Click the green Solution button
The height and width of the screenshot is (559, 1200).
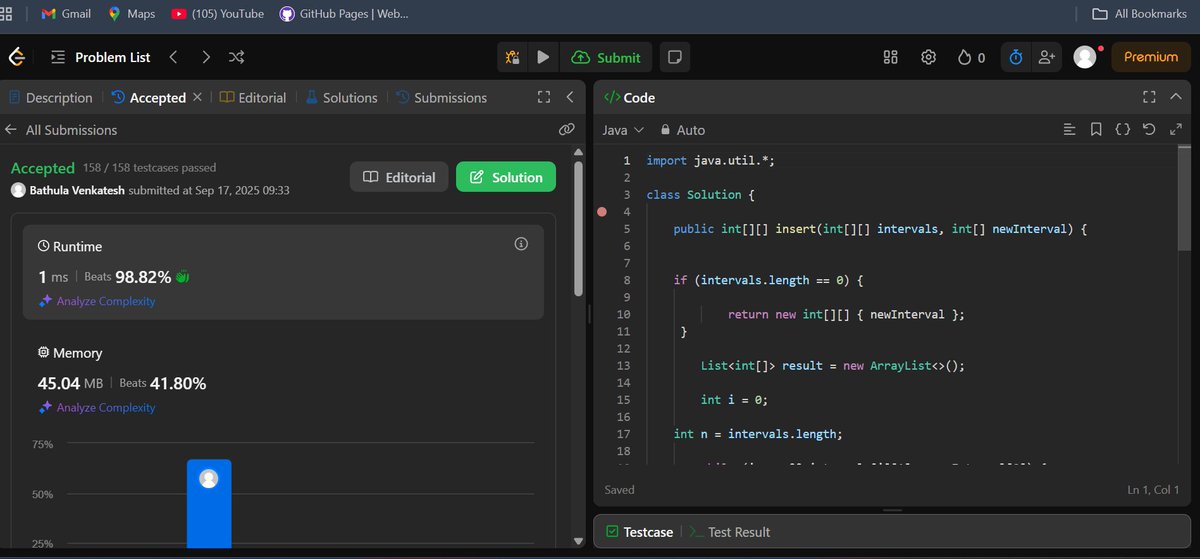[x=506, y=177]
